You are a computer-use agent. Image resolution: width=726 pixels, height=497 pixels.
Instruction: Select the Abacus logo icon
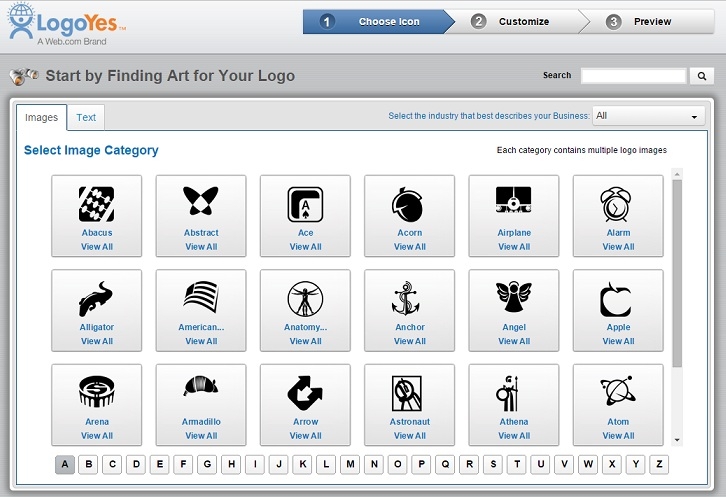(96, 204)
